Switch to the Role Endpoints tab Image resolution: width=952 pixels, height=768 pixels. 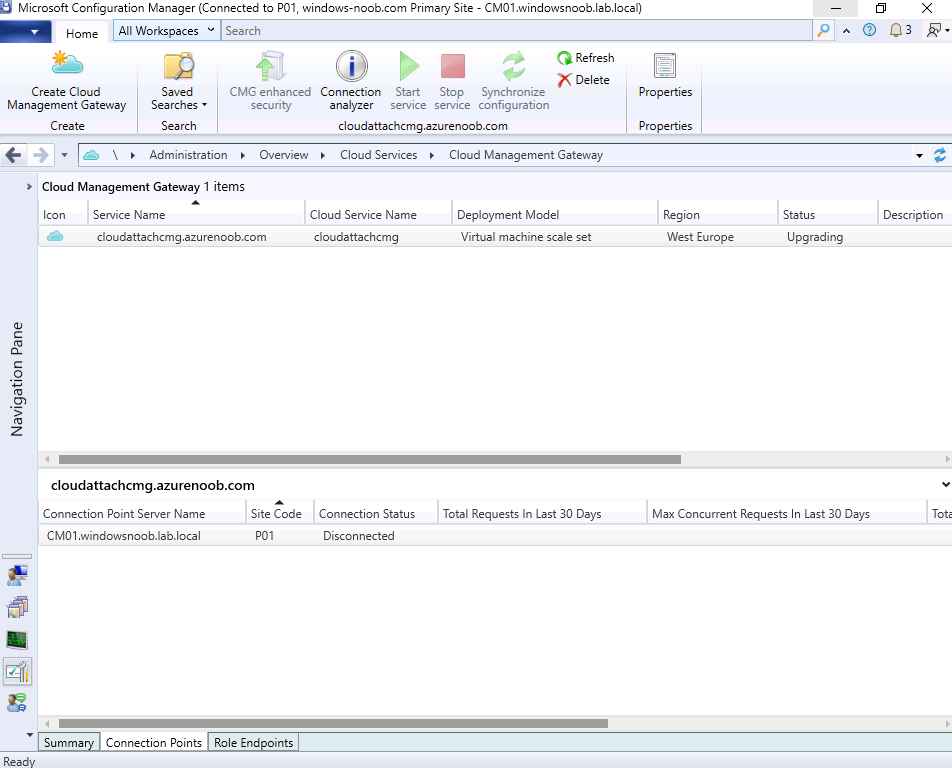click(x=253, y=743)
